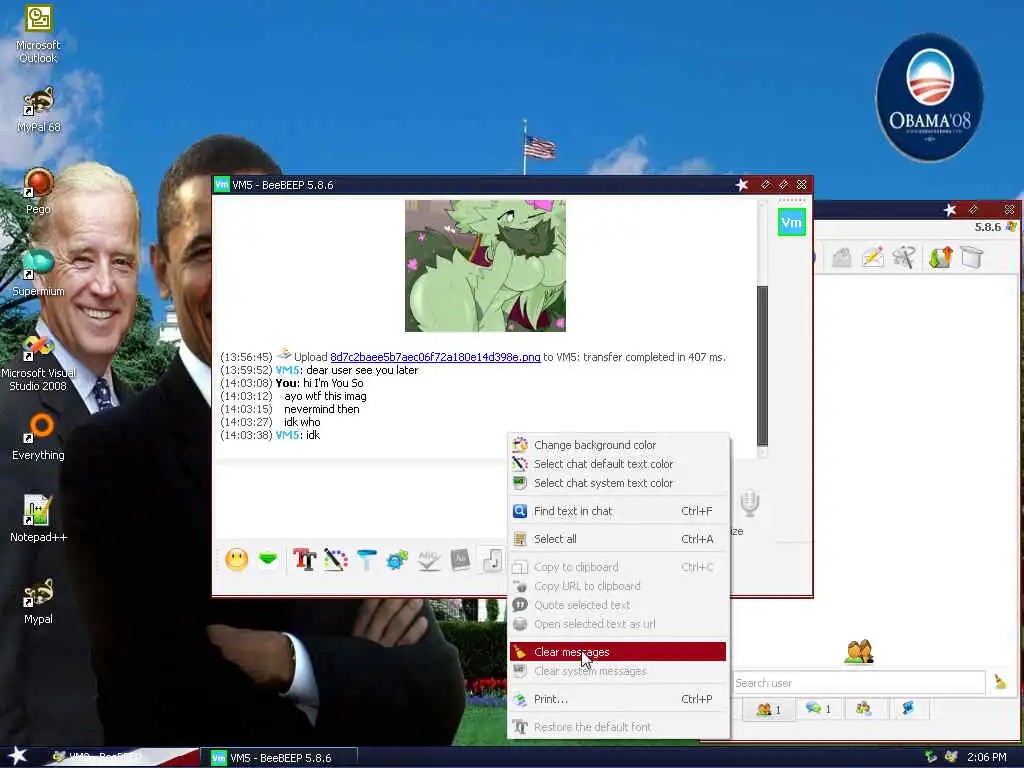Click the "nevermind then" chat message

(321, 409)
